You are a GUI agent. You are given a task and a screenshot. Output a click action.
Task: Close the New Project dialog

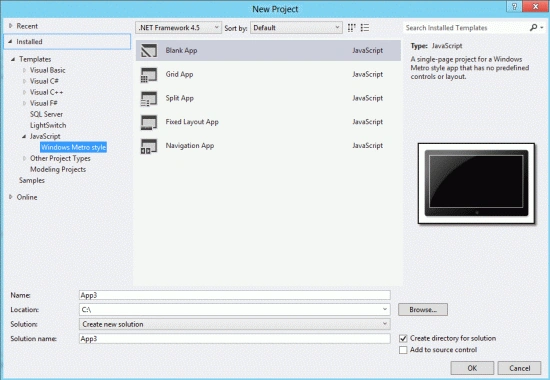click(536, 7)
